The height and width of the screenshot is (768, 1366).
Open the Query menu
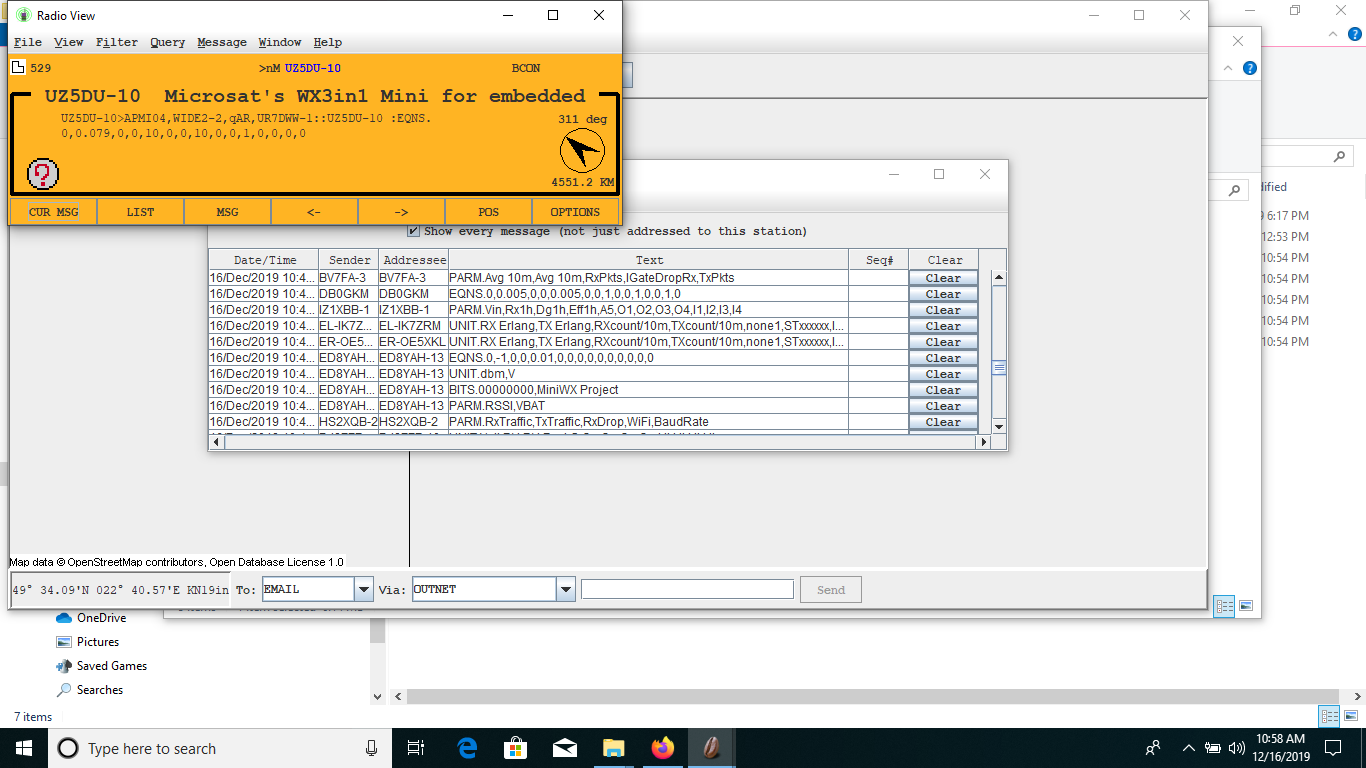point(168,42)
